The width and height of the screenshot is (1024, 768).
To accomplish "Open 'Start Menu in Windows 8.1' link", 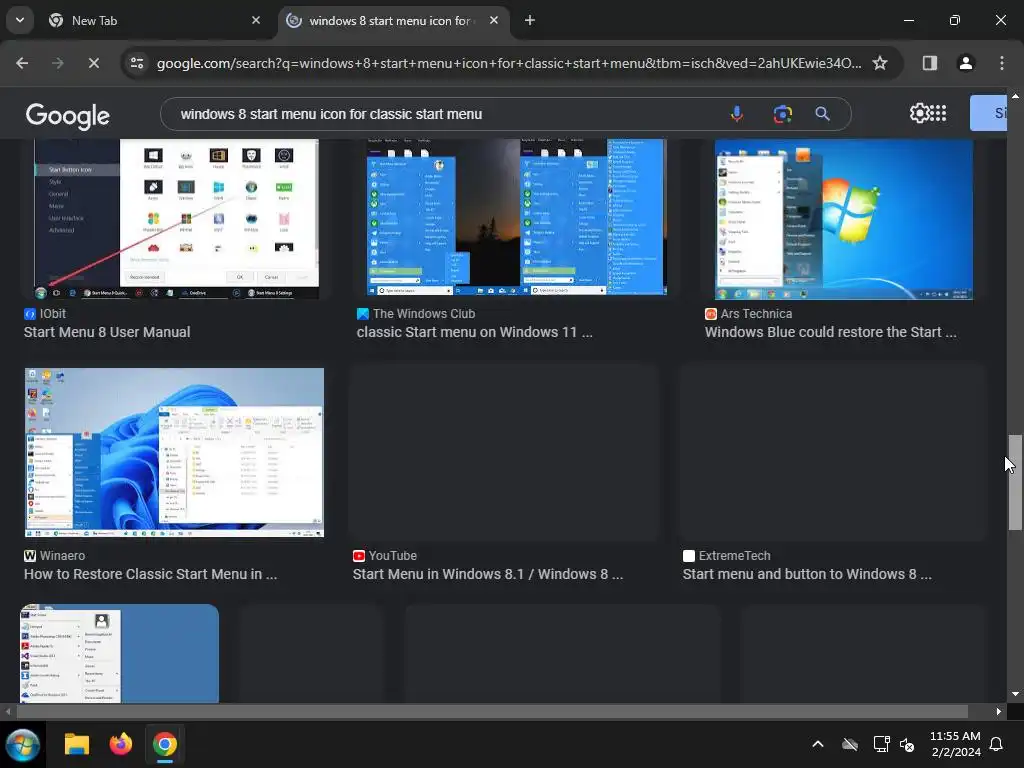I will 488,574.
